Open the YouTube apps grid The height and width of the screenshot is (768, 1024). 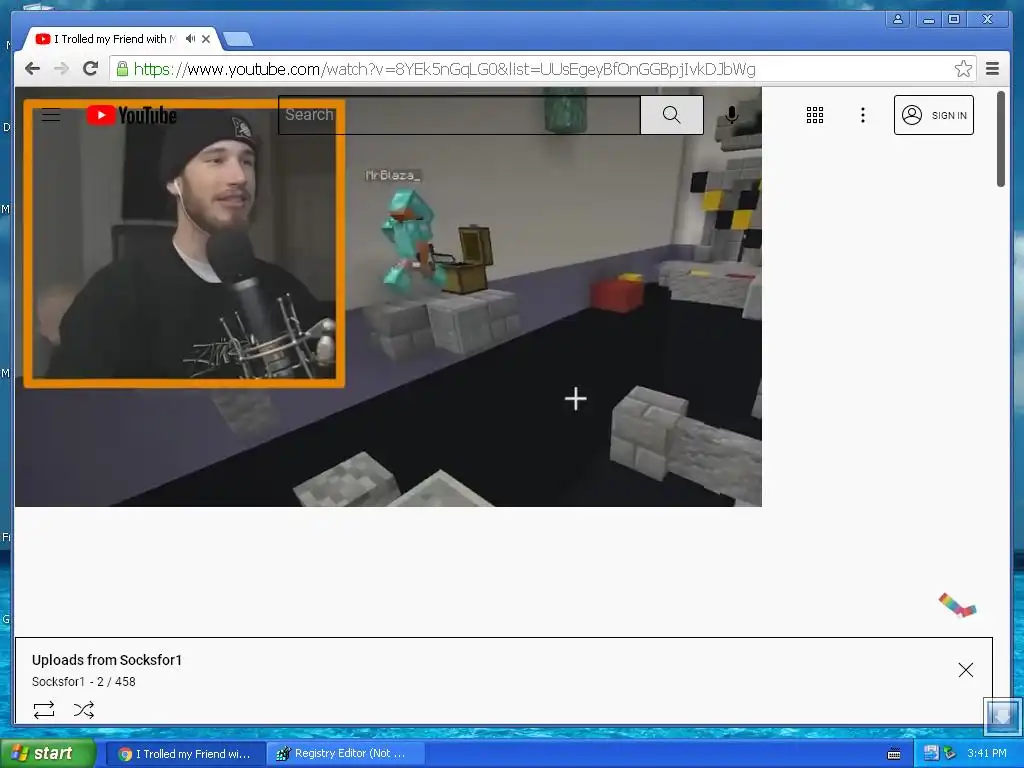click(x=814, y=115)
